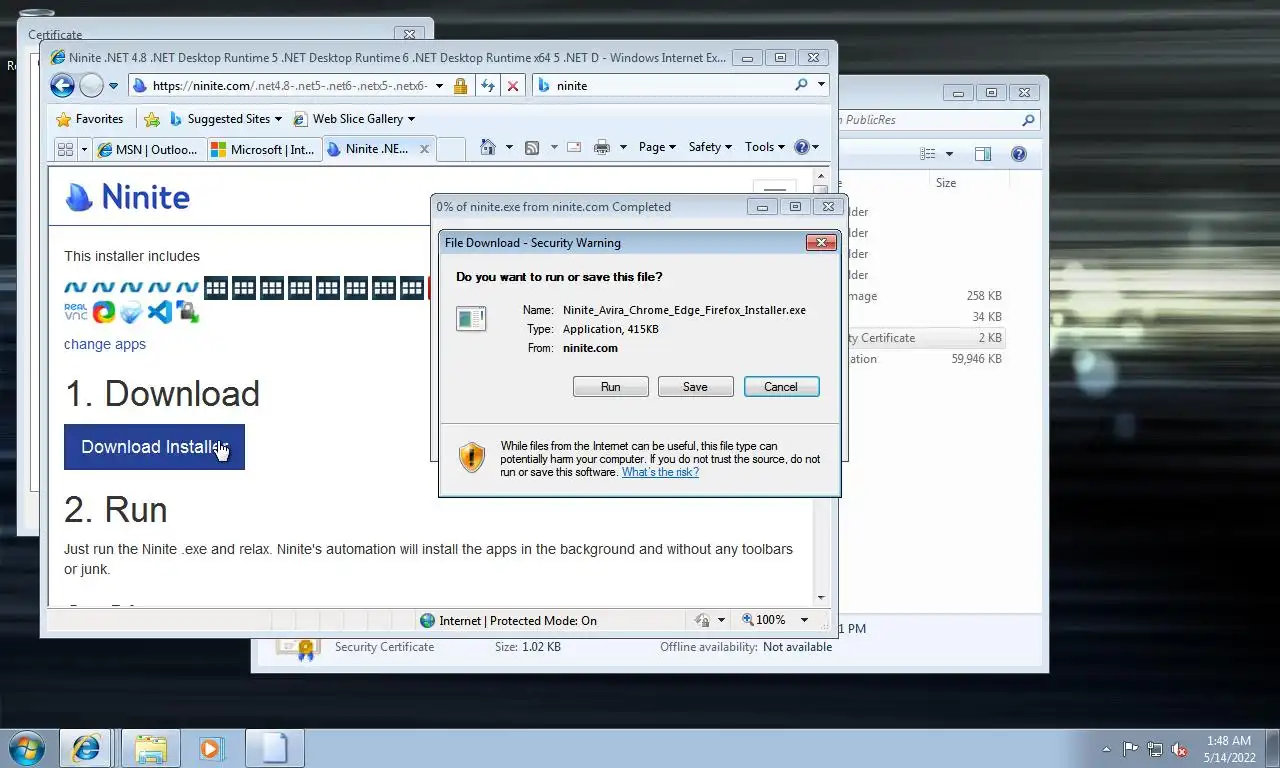Open Web Slice Gallery favorites item
The image size is (1280, 768).
pos(354,119)
